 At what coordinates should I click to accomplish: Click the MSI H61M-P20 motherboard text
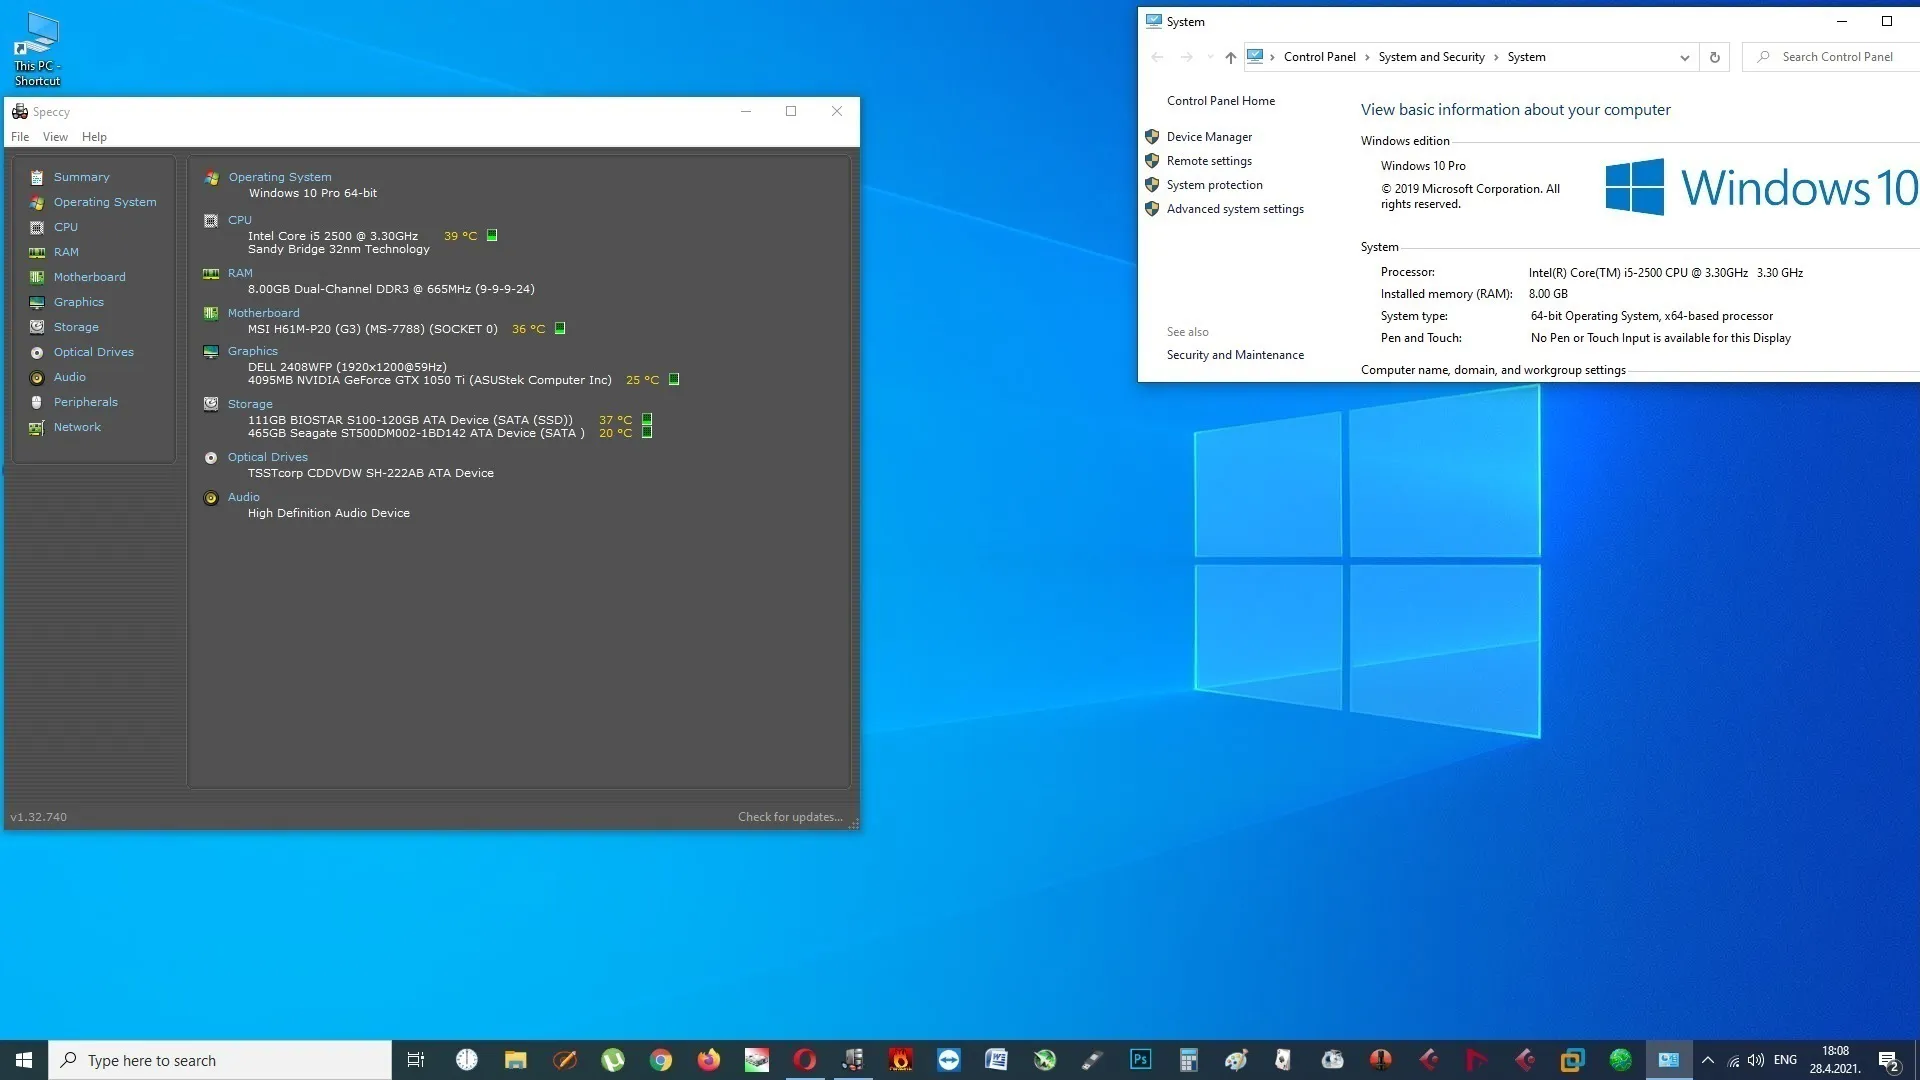point(373,329)
